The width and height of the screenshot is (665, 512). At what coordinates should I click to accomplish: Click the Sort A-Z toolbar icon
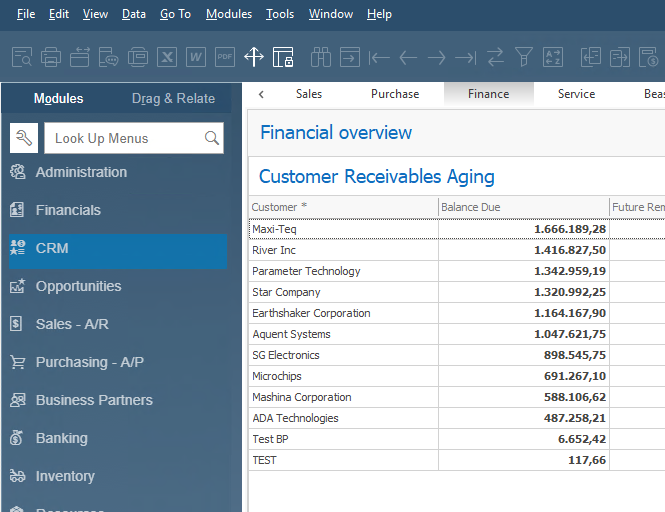pos(553,57)
